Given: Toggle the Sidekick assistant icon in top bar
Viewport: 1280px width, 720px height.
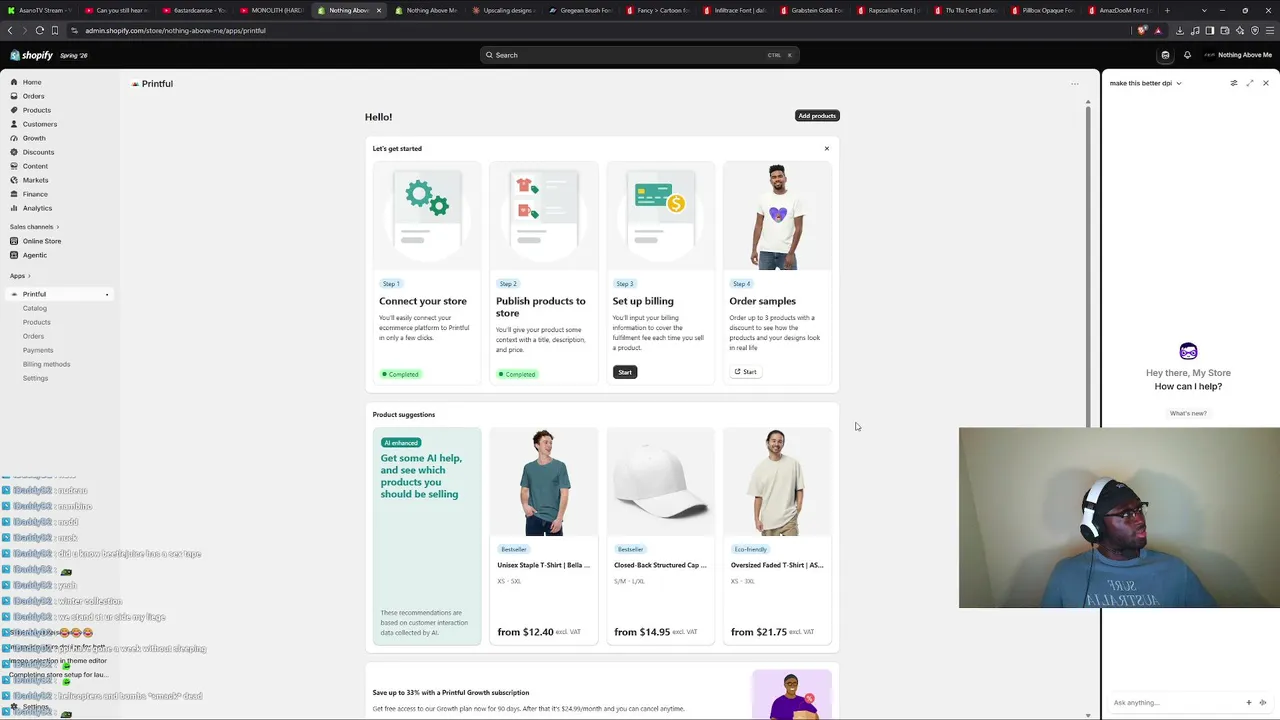Looking at the screenshot, I should 1165,55.
